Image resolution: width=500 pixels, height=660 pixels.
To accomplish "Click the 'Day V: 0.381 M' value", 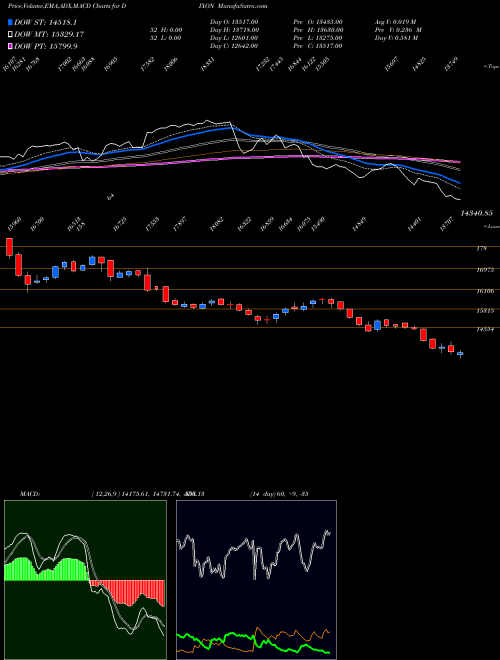I will click(x=396, y=38).
